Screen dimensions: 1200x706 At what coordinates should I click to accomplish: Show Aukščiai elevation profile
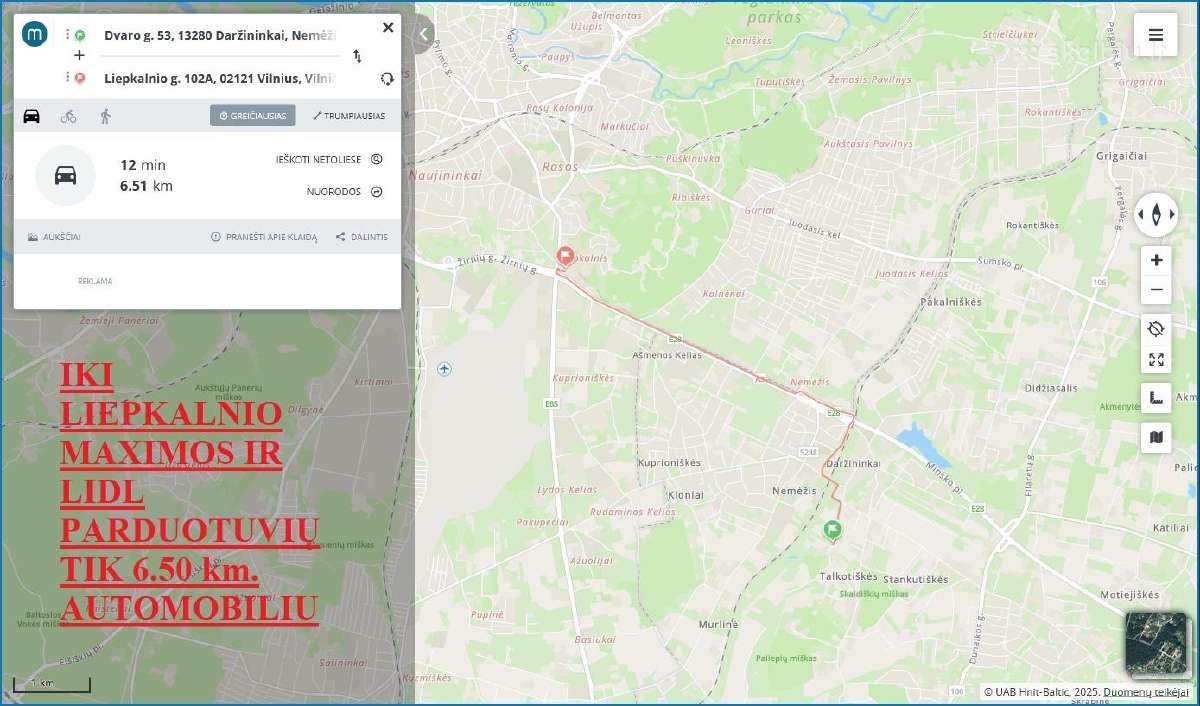coord(55,237)
